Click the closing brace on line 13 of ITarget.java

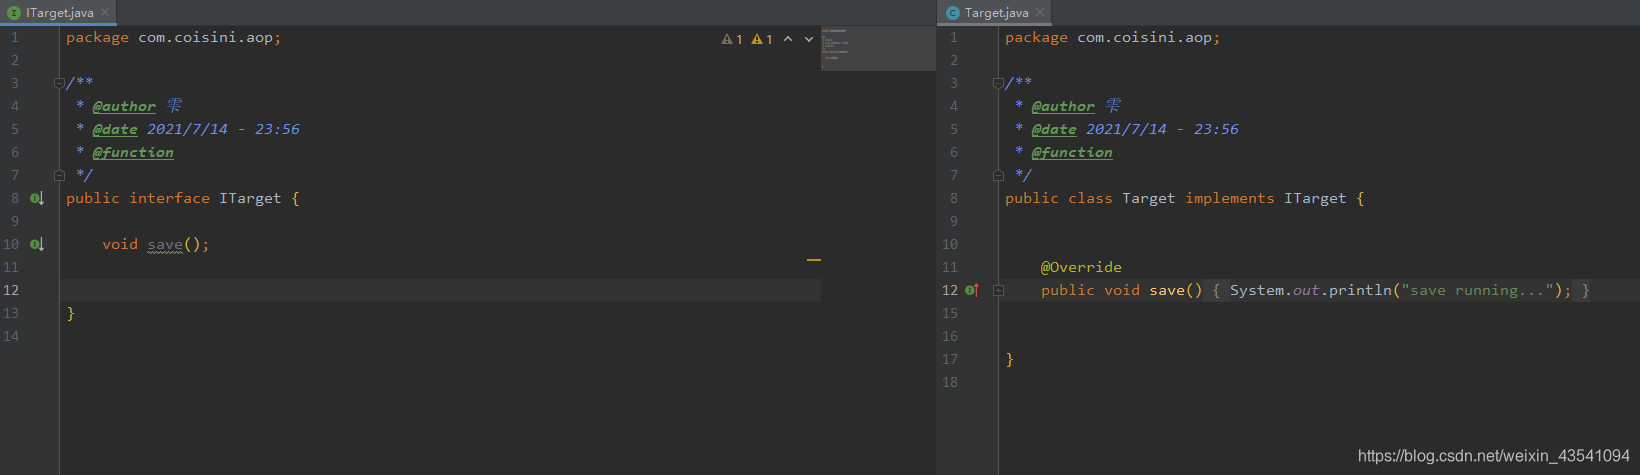[70, 314]
